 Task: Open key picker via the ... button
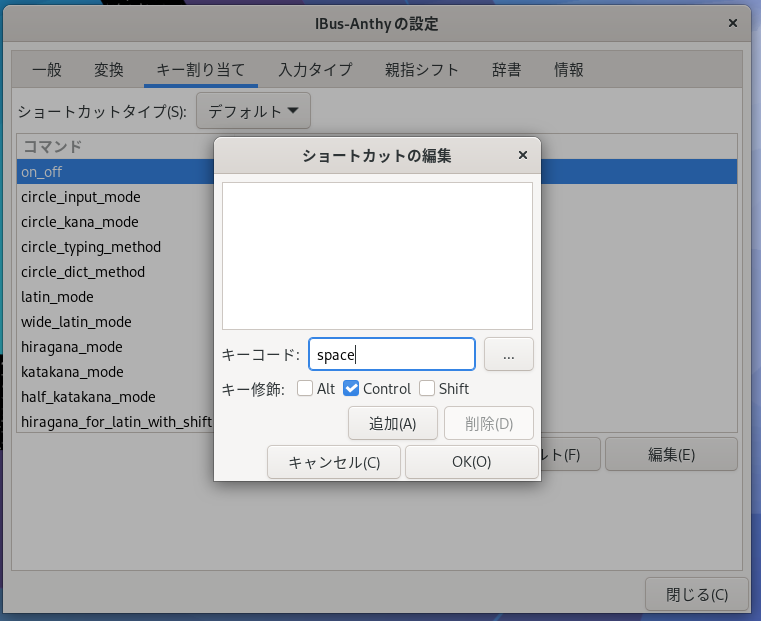tap(509, 355)
